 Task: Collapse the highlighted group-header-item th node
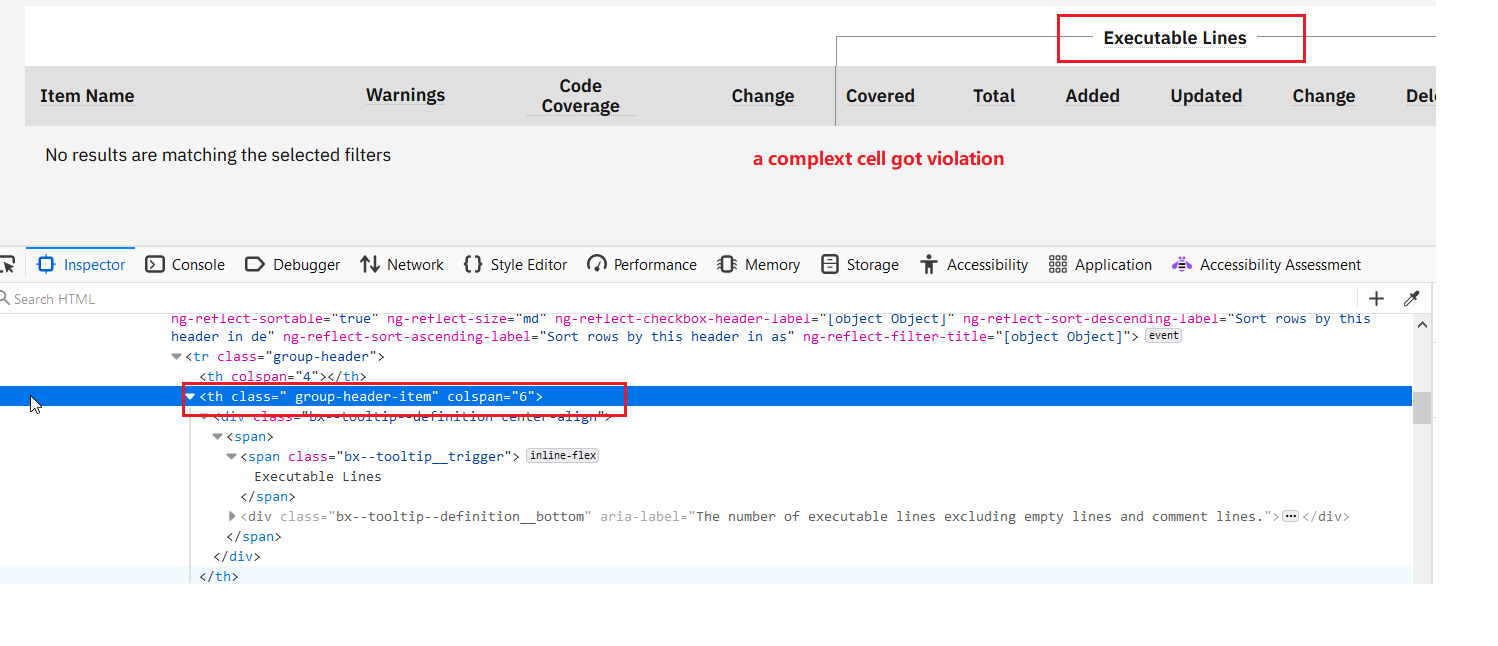(x=190, y=396)
